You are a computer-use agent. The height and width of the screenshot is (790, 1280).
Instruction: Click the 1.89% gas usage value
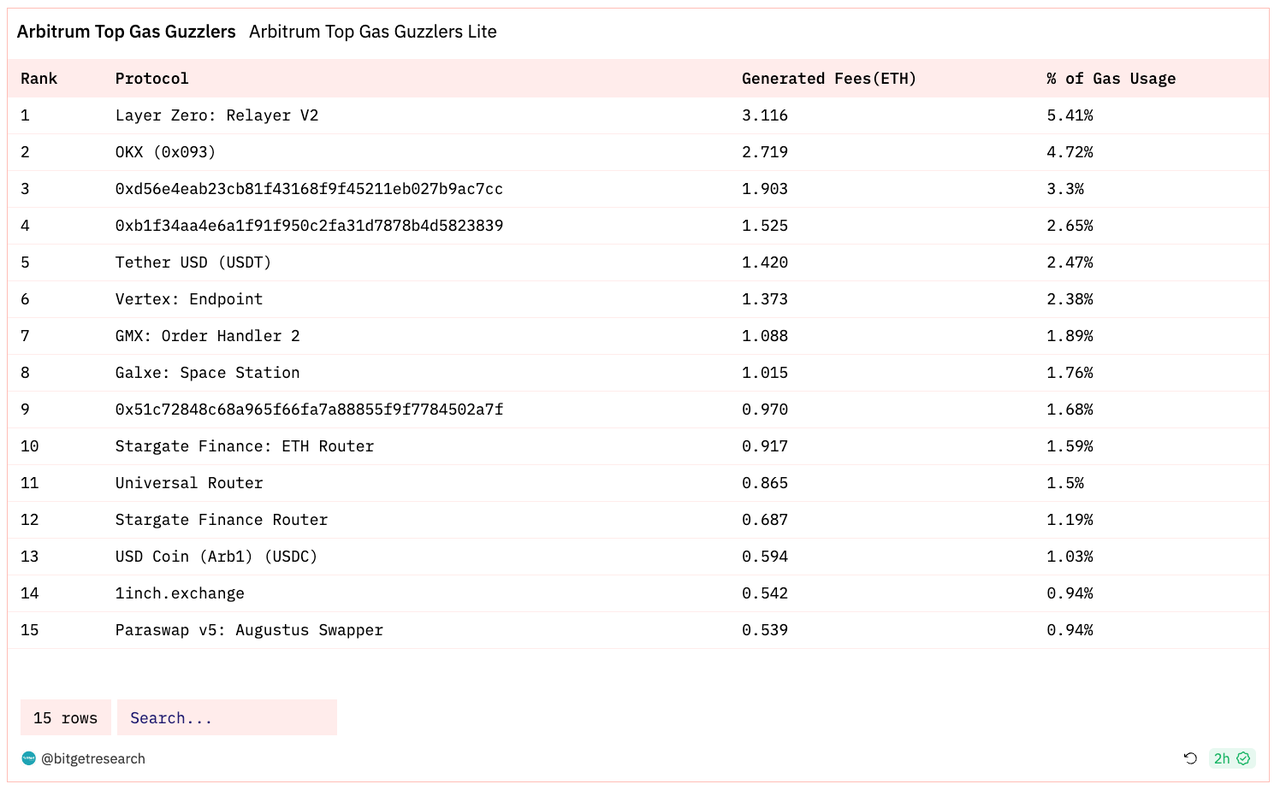tap(1070, 336)
